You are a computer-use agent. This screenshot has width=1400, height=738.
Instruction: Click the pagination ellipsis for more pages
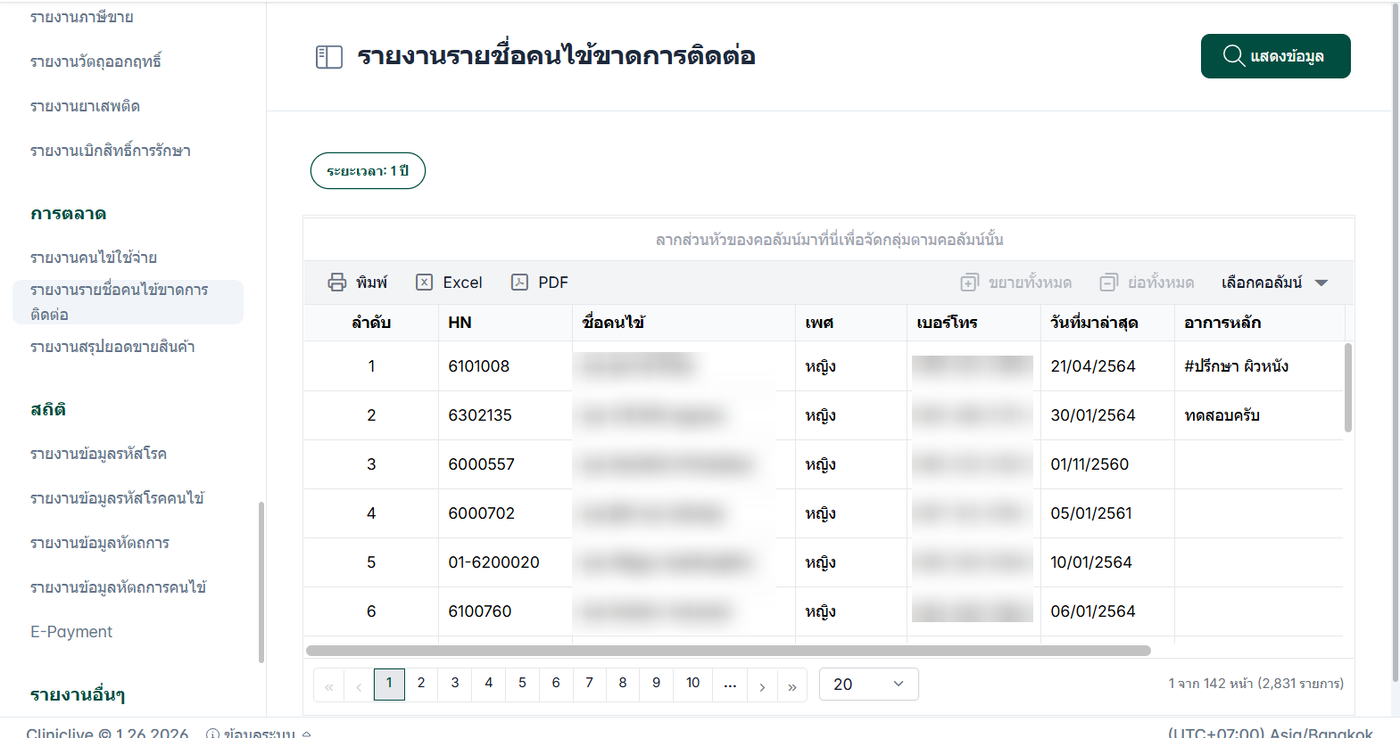(730, 684)
